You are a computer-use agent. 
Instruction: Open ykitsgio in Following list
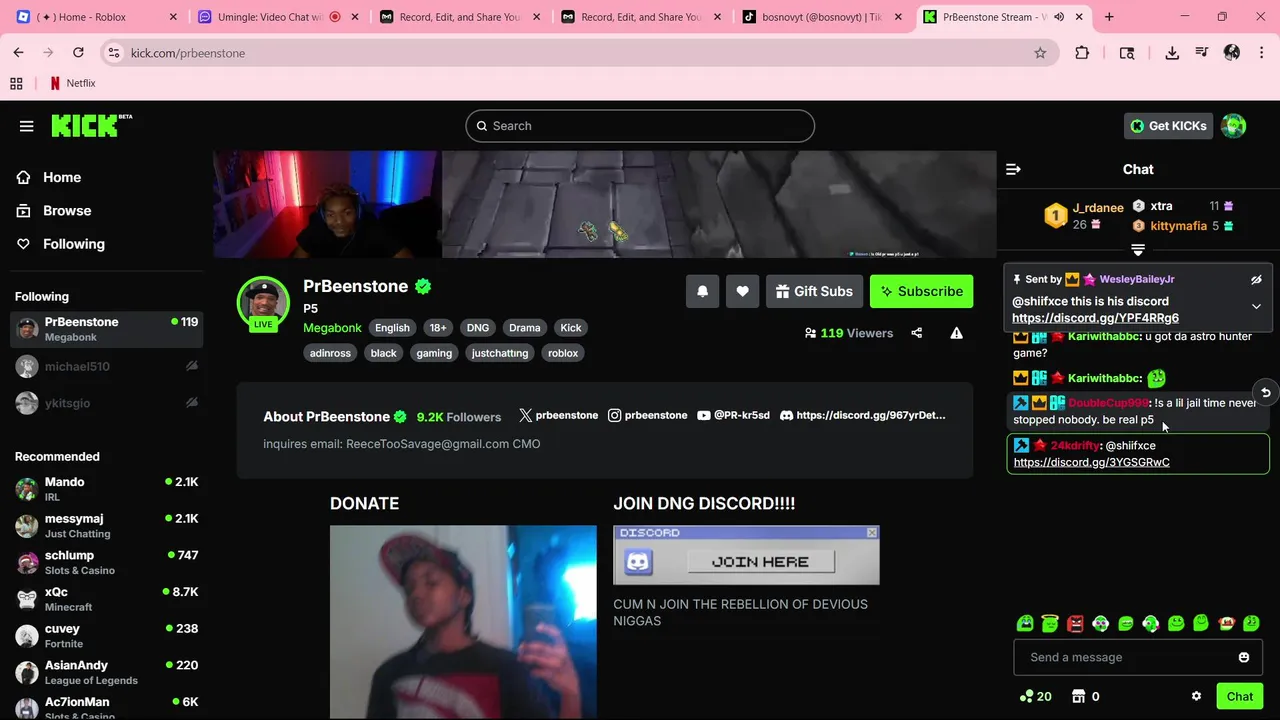(107, 403)
